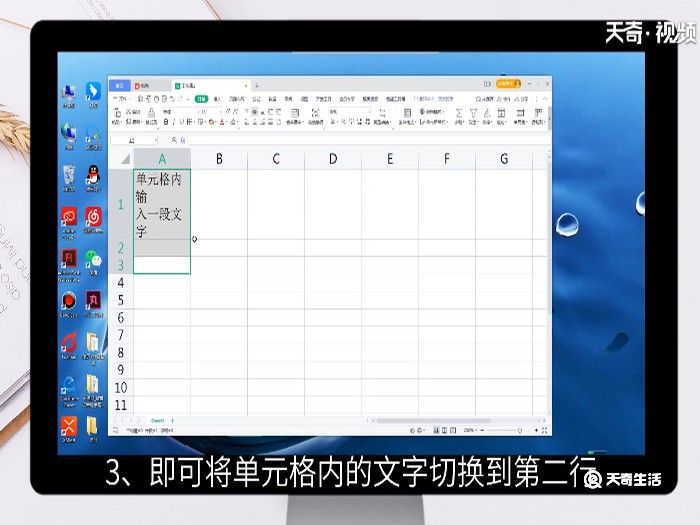The width and height of the screenshot is (700, 525).
Task: Switch to page layout view button
Action: [x=445, y=430]
